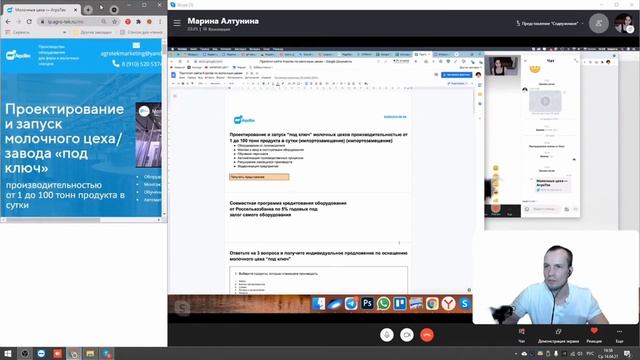Image resolution: width=640 pixels, height=360 pixels.
Task: Click the local webcam preview of the man
Action: (x=556, y=277)
